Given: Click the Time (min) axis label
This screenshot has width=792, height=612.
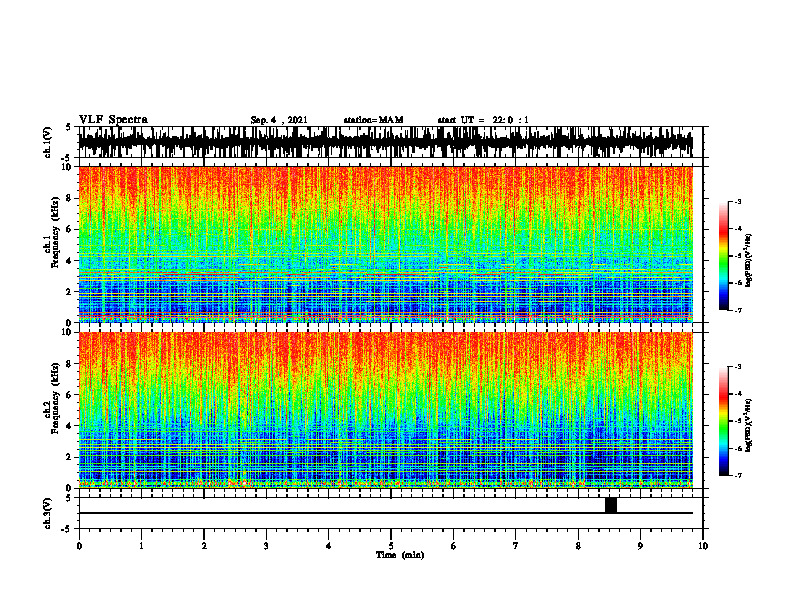Looking at the screenshot, I should tap(400, 555).
